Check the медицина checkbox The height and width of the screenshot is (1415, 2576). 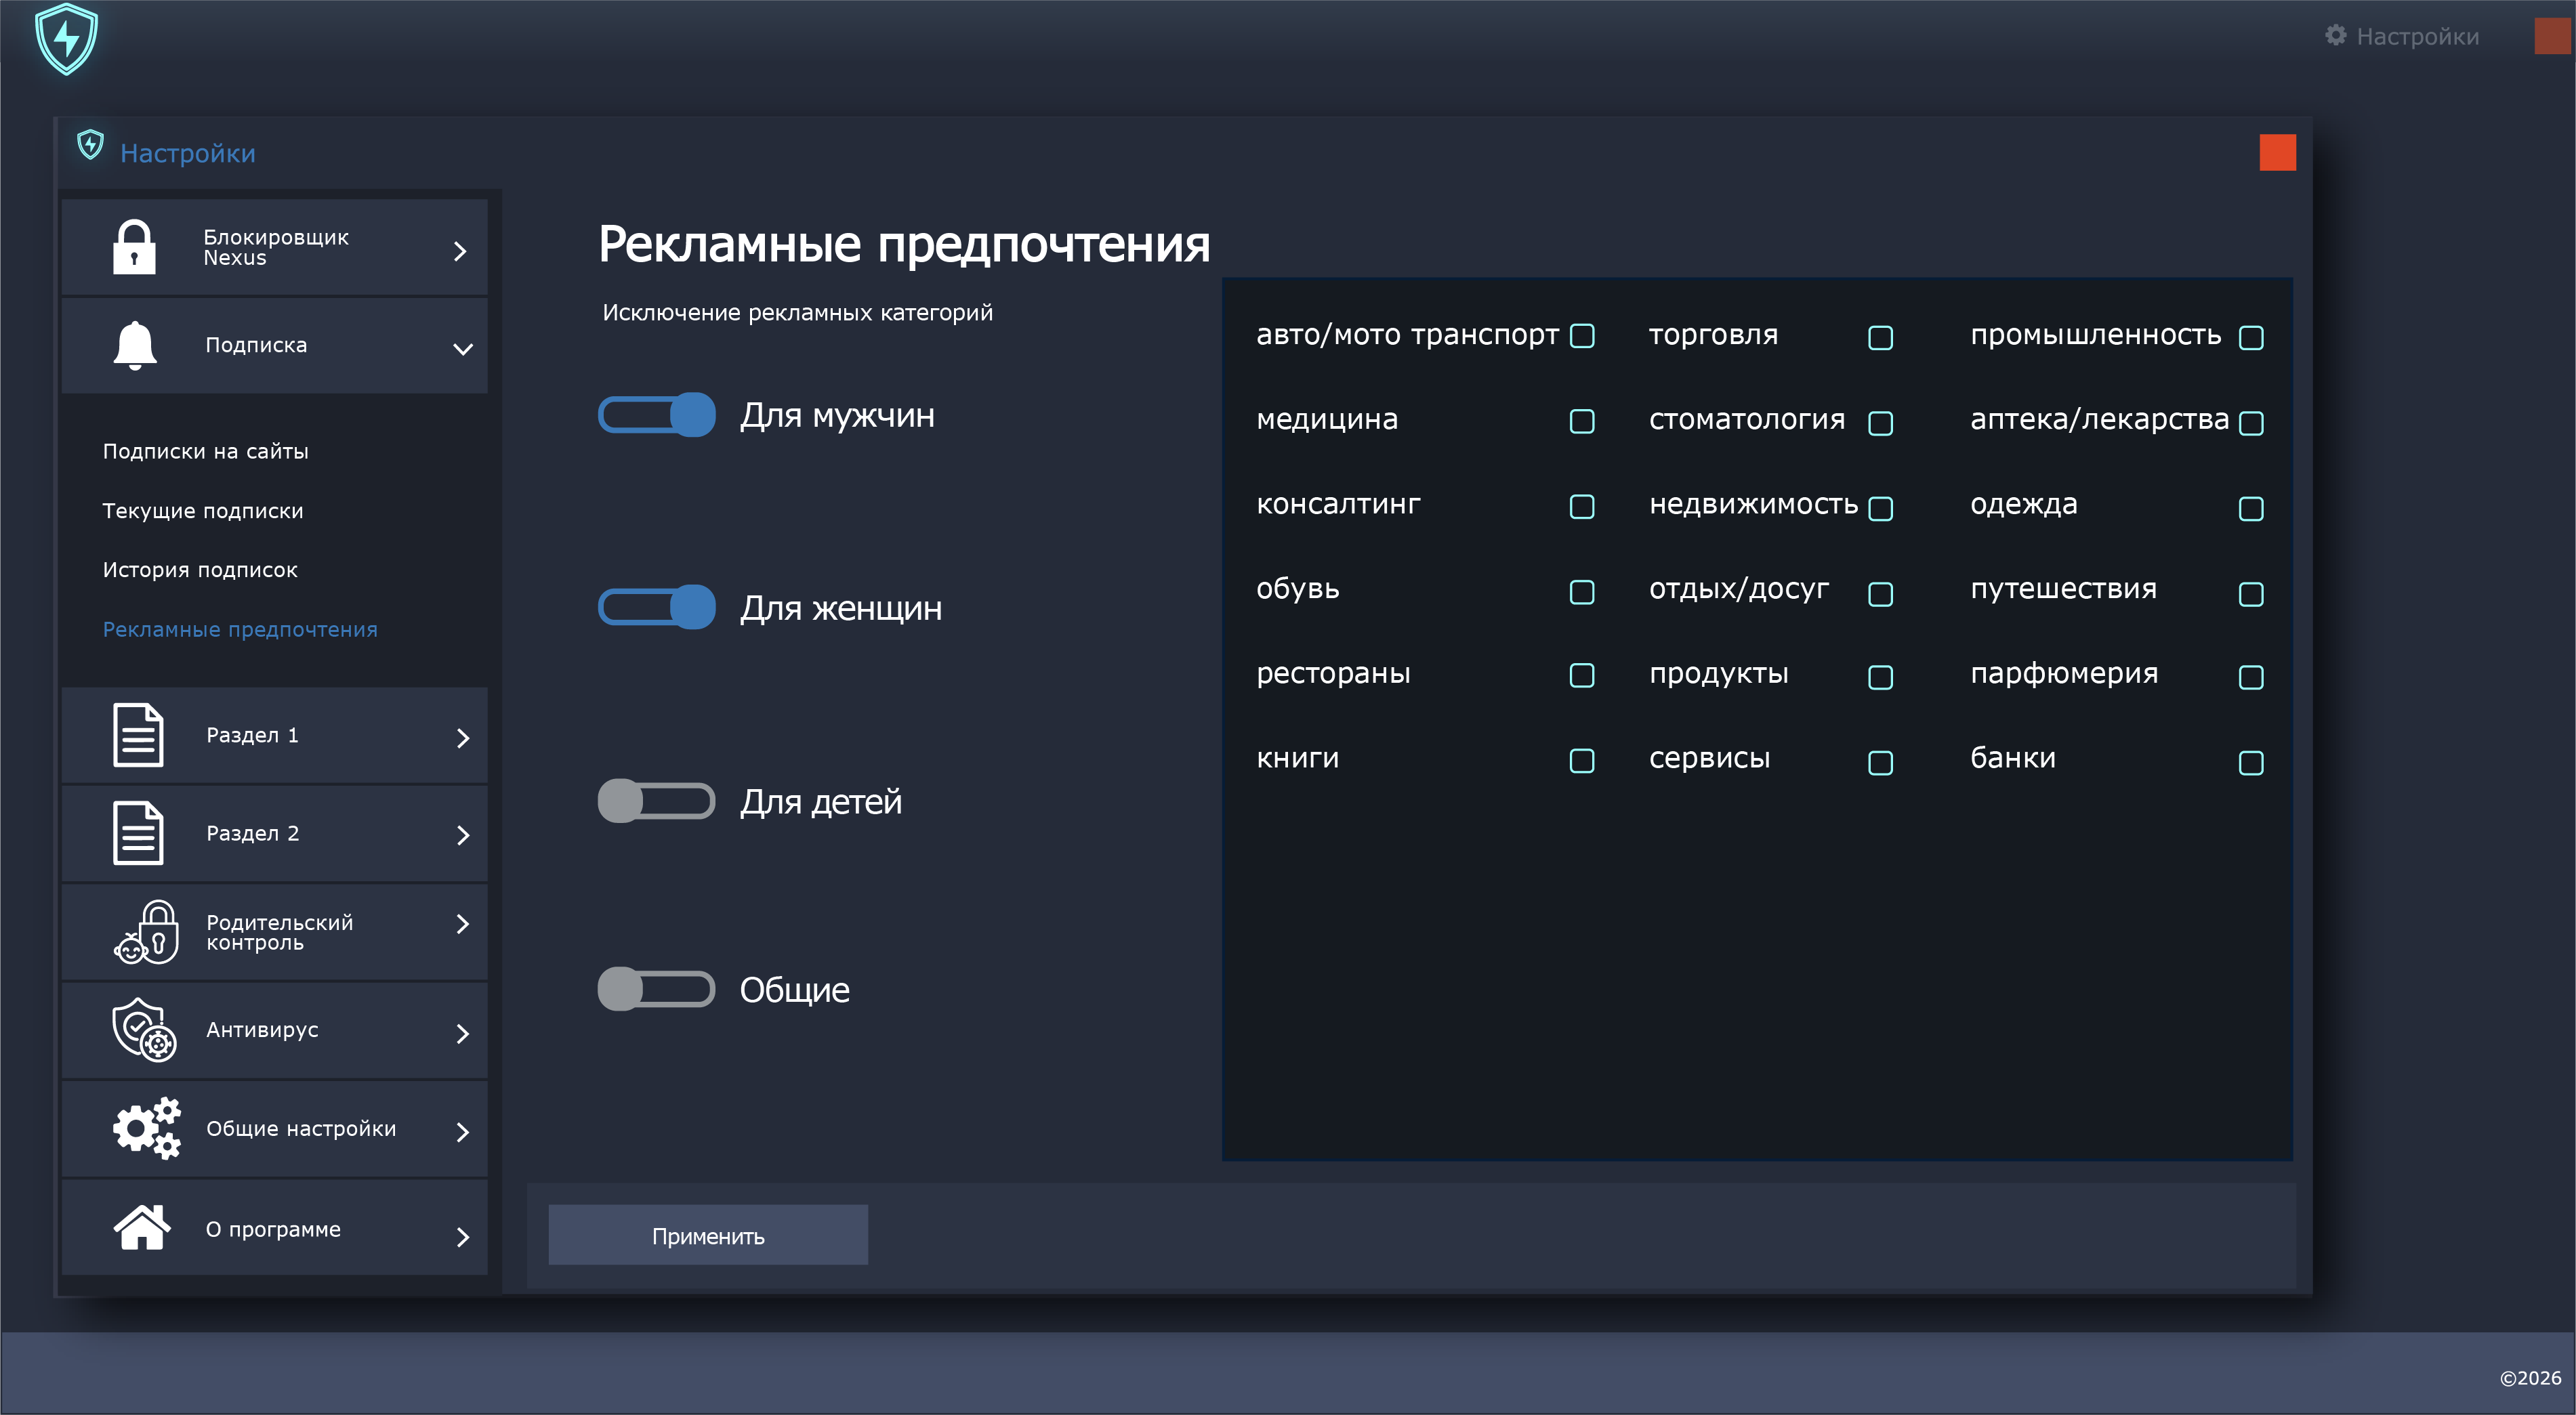click(x=1582, y=422)
